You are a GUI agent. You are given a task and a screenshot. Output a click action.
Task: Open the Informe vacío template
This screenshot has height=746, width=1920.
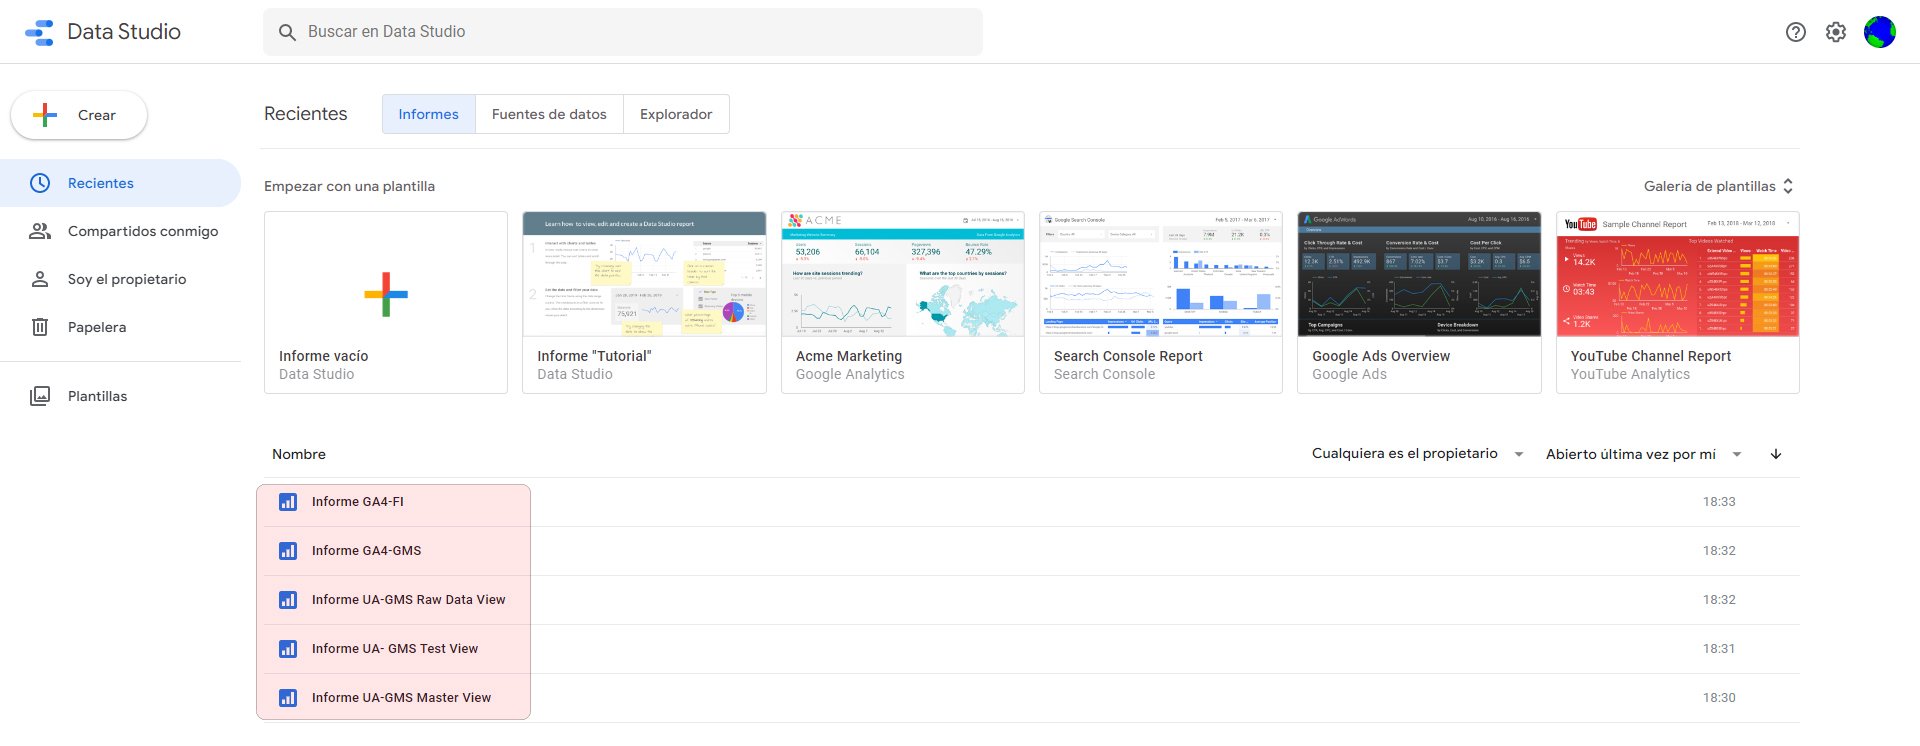(386, 302)
